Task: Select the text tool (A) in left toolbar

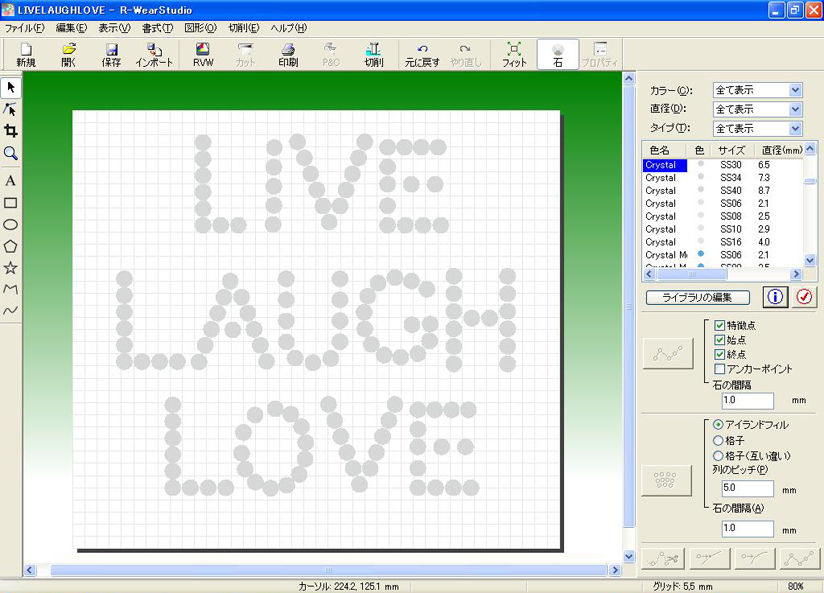Action: click(10, 181)
